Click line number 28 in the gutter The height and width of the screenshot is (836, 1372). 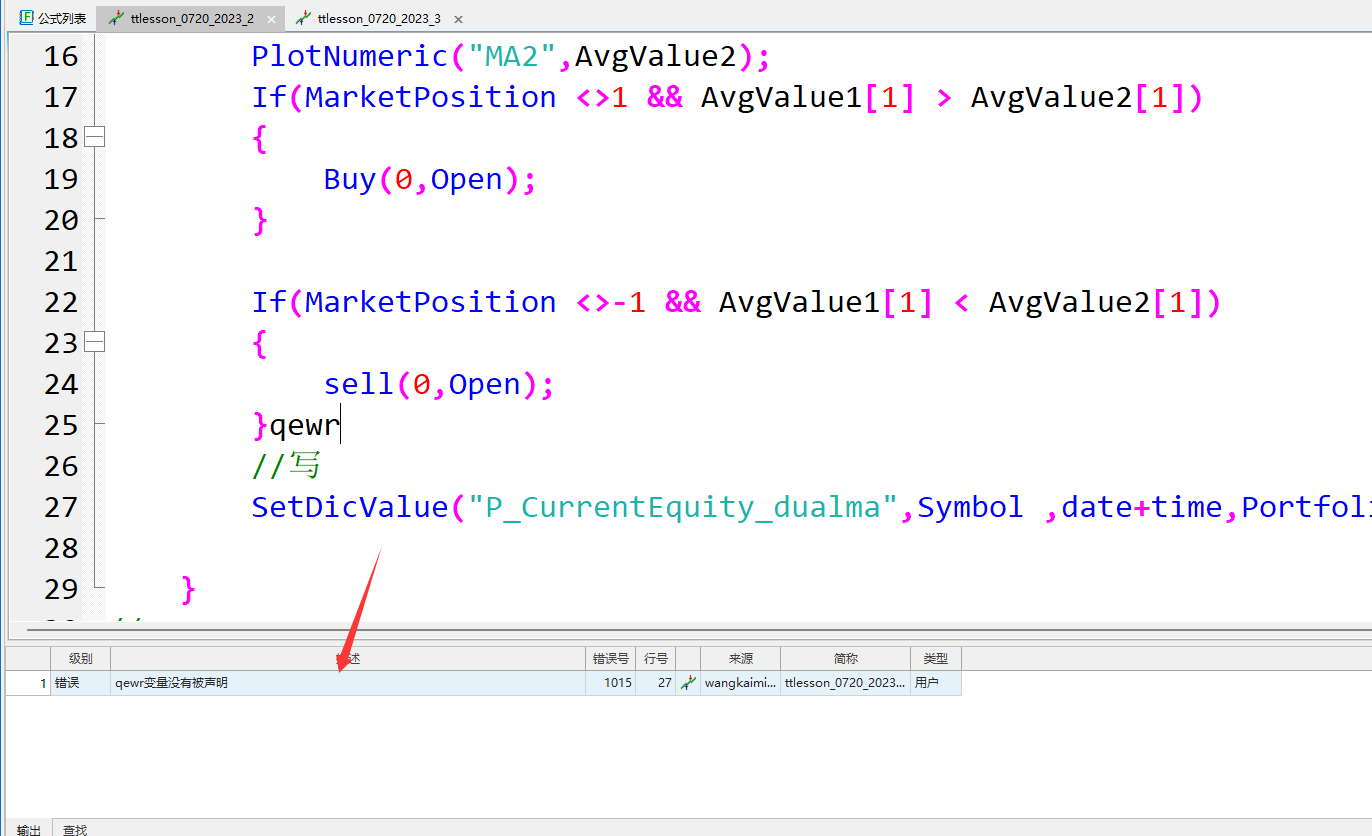point(61,548)
